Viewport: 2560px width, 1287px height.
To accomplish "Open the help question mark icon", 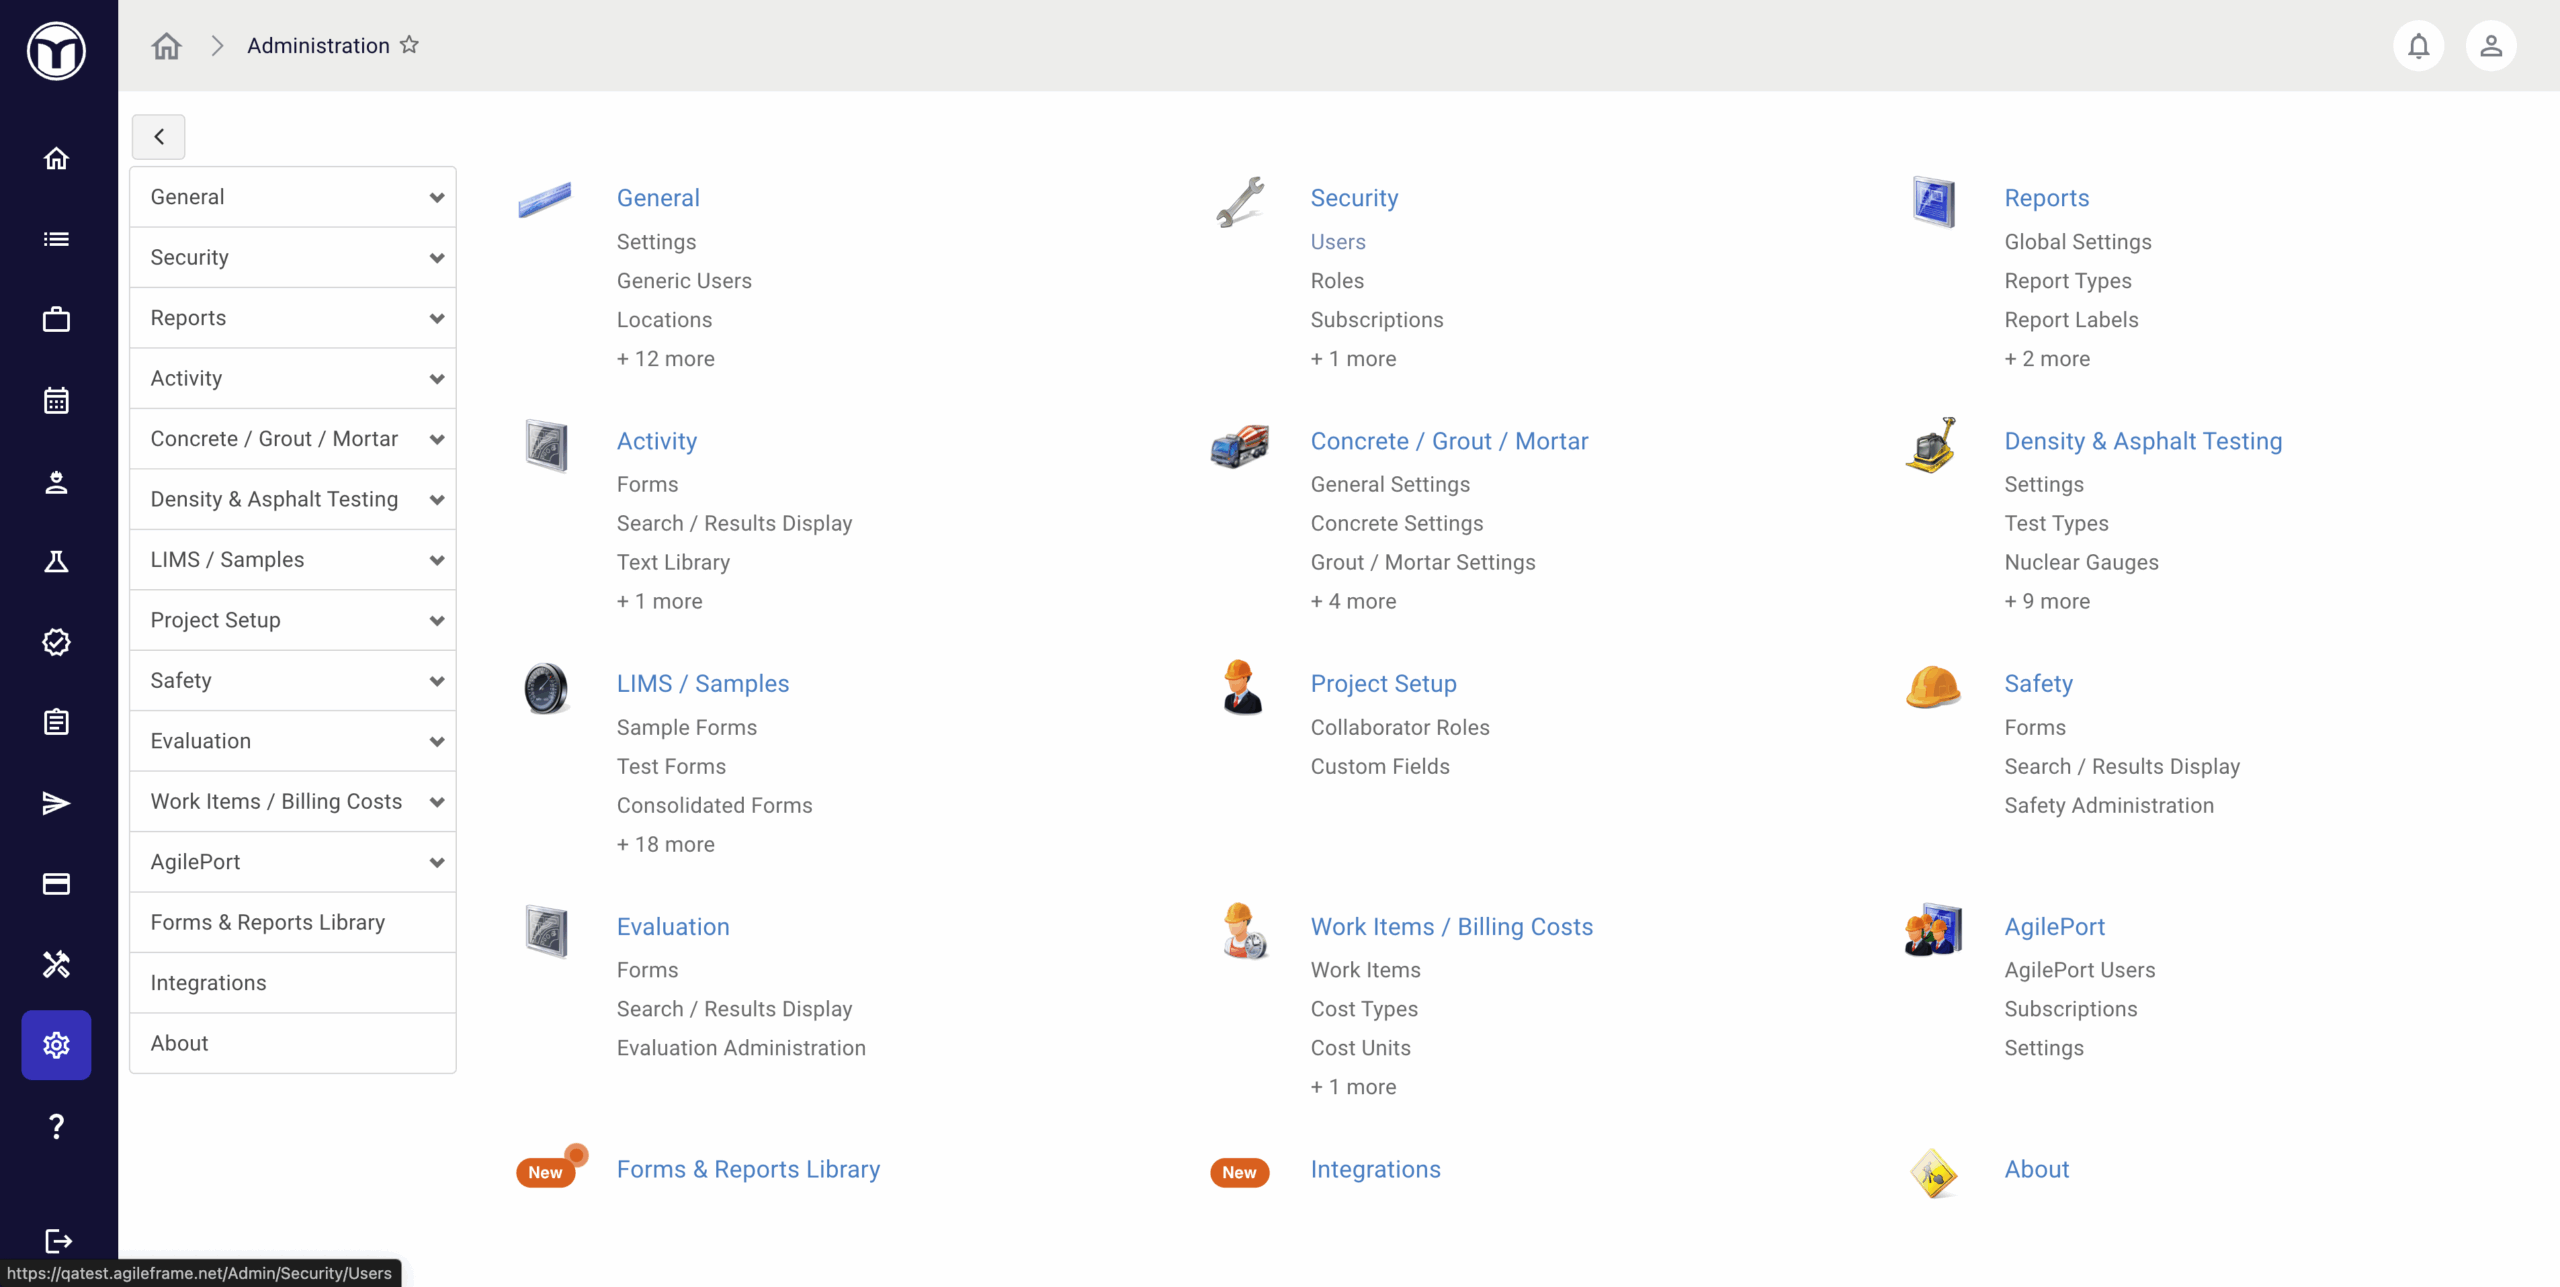I will (x=57, y=1126).
